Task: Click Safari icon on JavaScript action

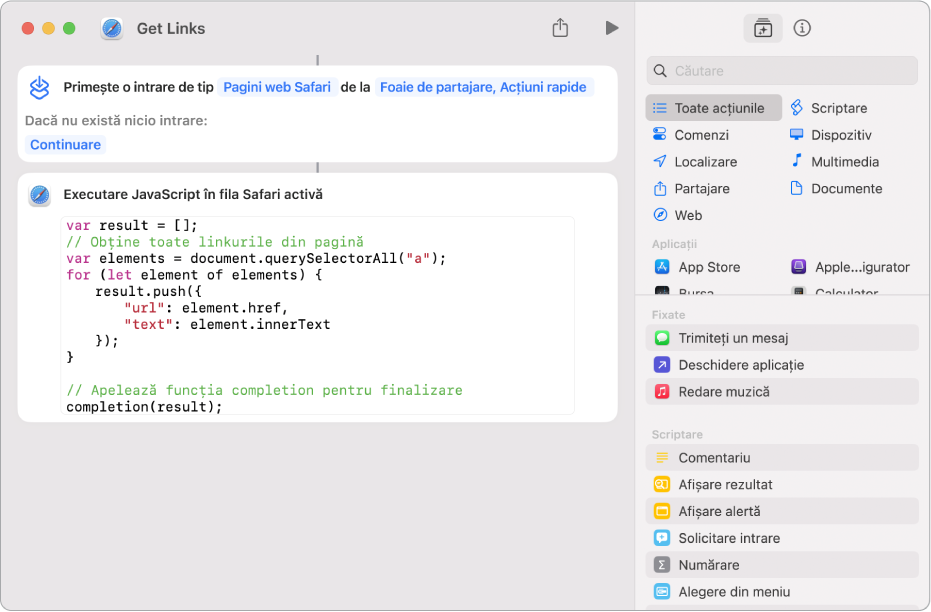Action: 39,195
